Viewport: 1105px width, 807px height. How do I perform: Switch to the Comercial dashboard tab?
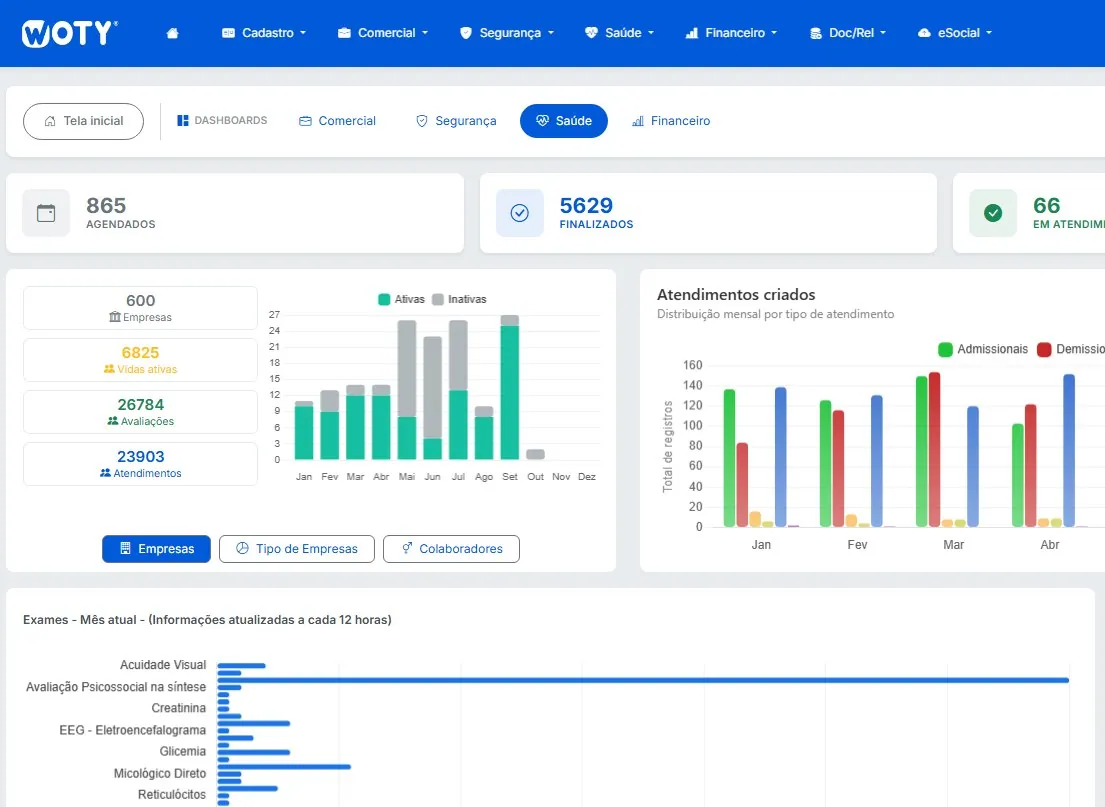point(338,121)
